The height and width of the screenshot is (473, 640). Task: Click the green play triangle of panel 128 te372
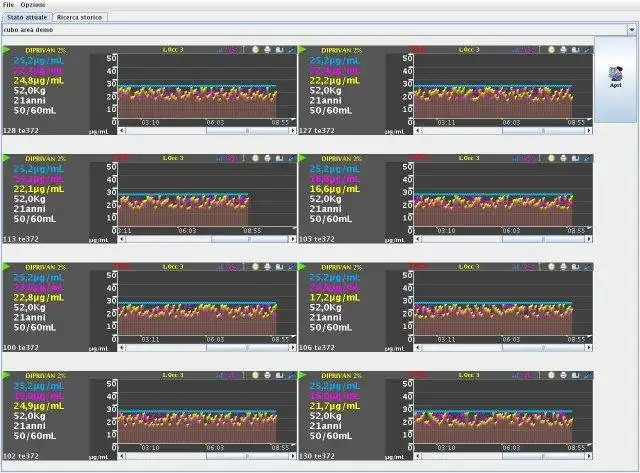[x=6, y=50]
